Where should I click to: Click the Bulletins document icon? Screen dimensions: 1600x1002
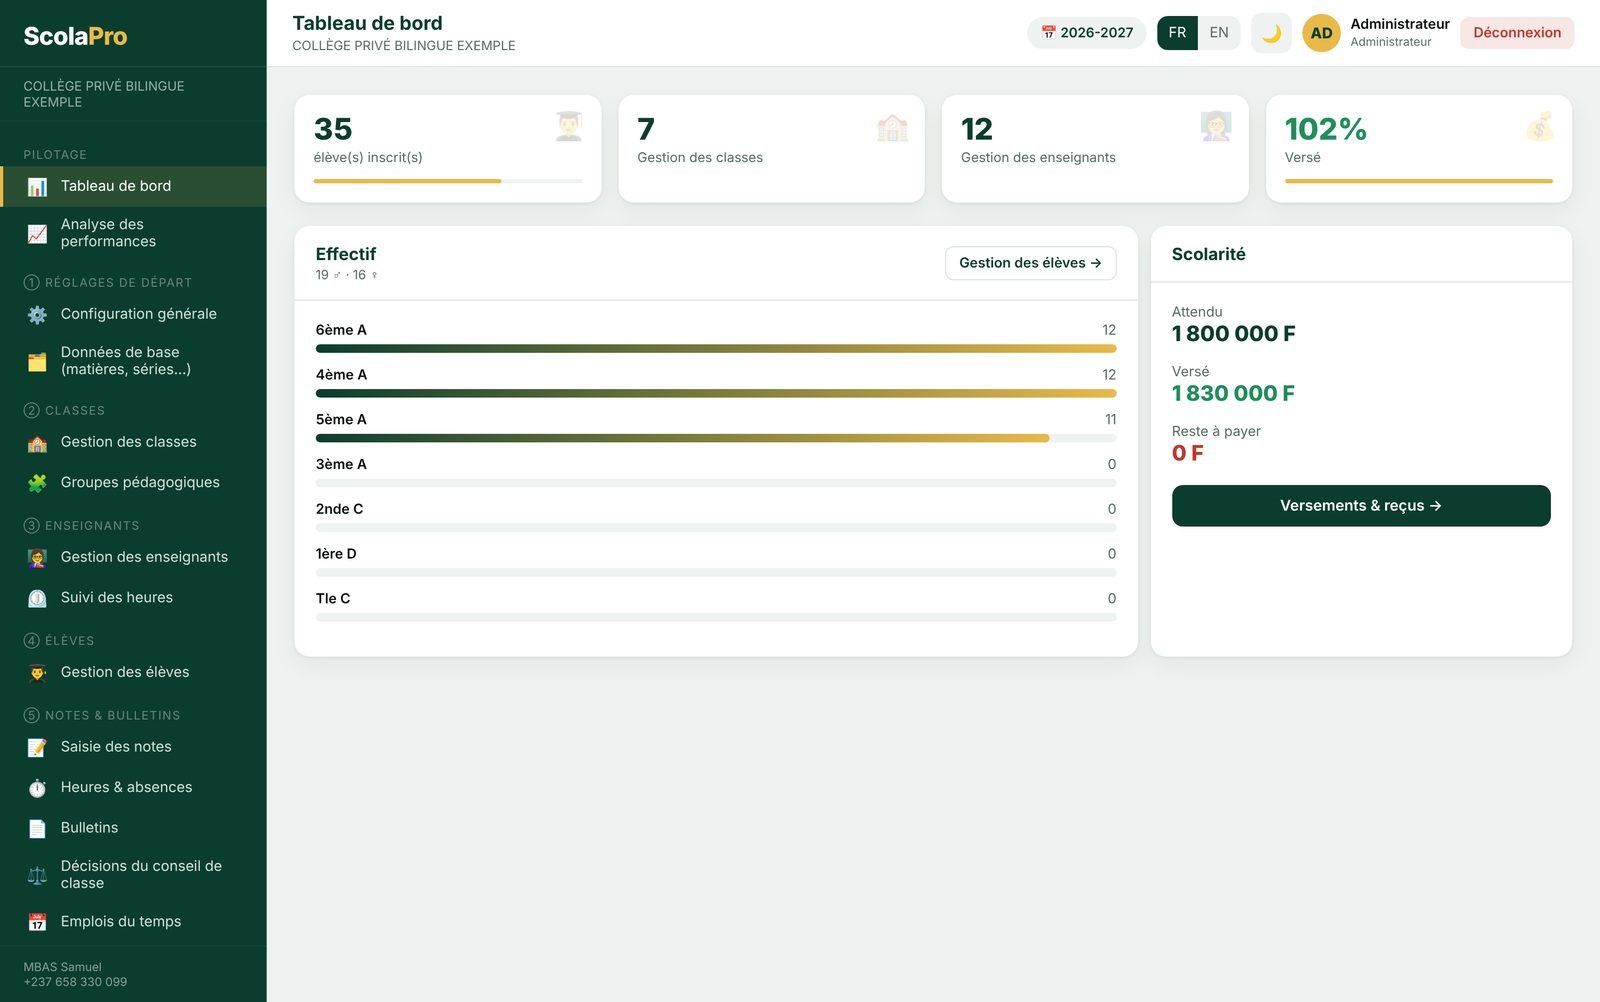(x=37, y=828)
